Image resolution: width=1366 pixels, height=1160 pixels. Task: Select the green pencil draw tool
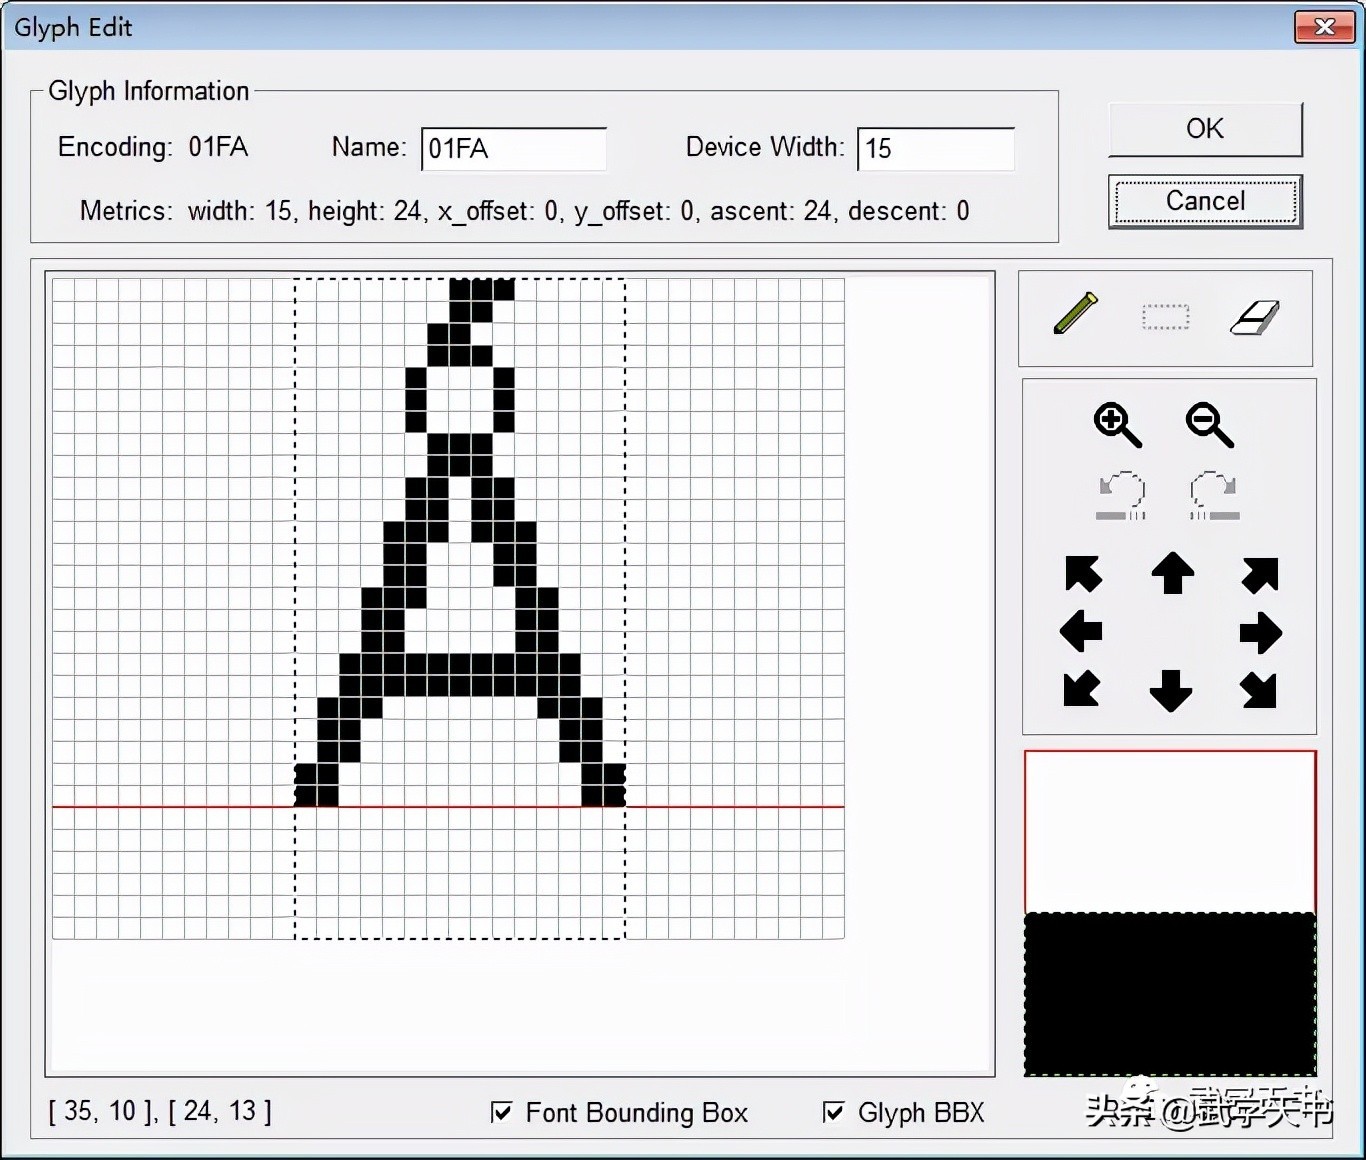click(x=1075, y=314)
